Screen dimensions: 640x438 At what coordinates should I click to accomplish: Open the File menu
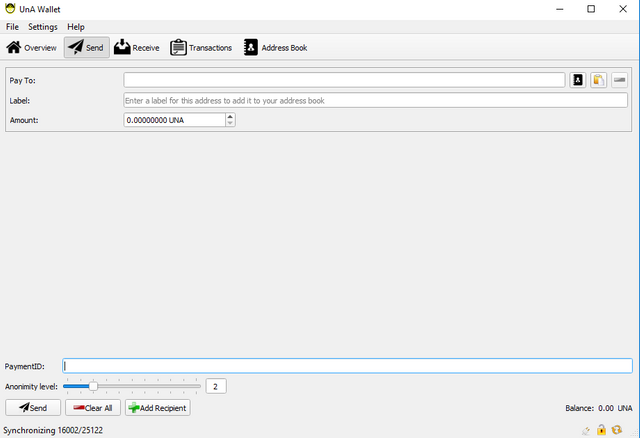click(12, 27)
